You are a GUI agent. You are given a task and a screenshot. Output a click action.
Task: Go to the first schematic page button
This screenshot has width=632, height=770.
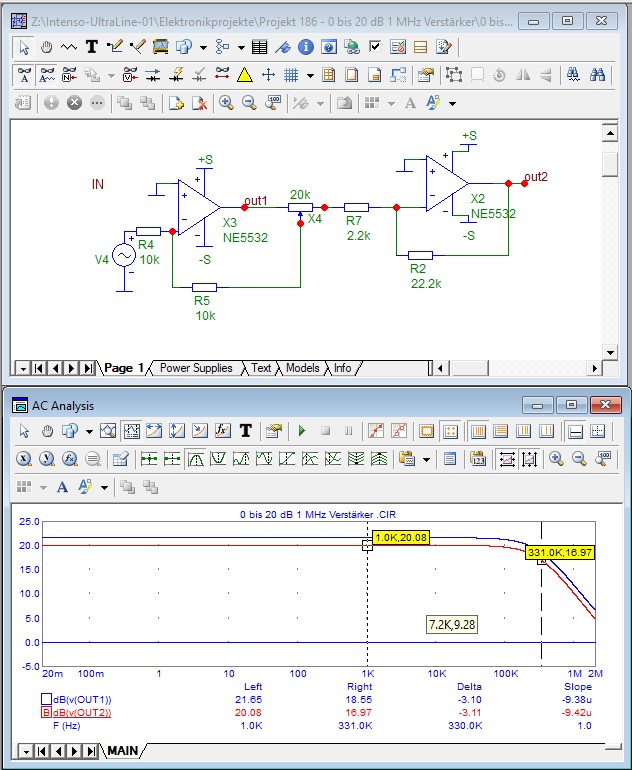[x=38, y=368]
